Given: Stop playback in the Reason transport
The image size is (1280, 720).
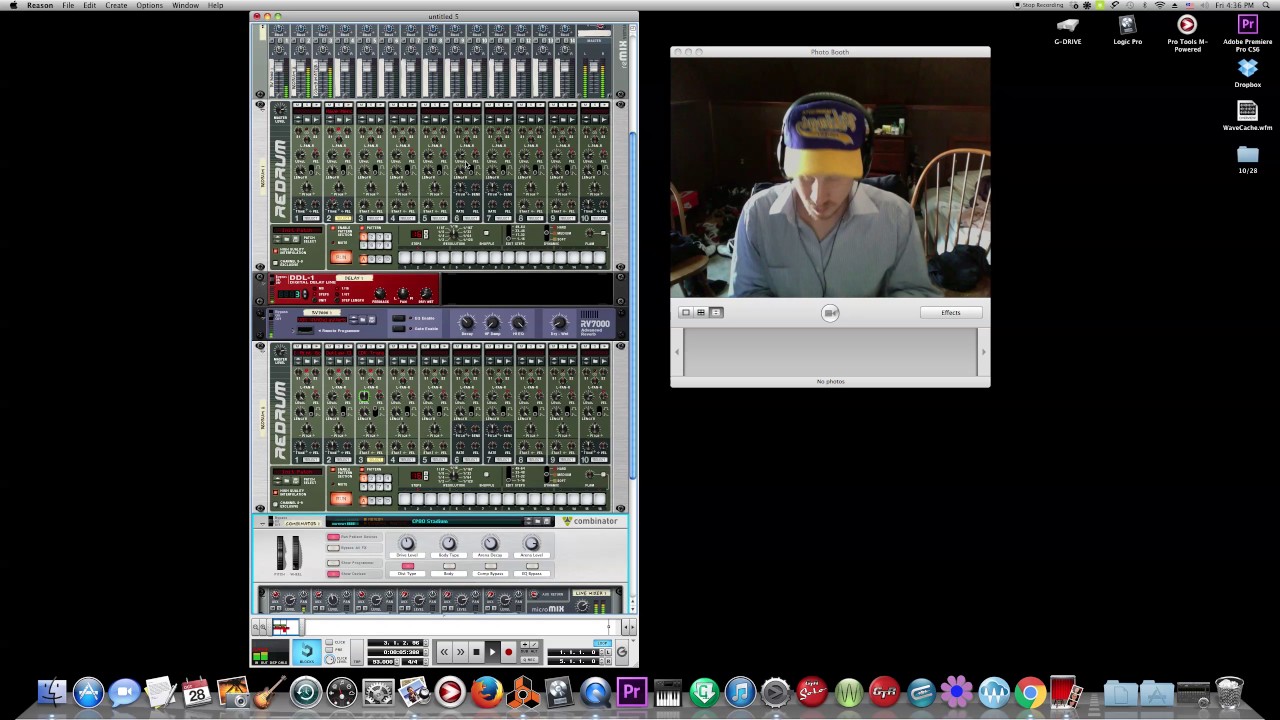Looking at the screenshot, I should [x=476, y=652].
